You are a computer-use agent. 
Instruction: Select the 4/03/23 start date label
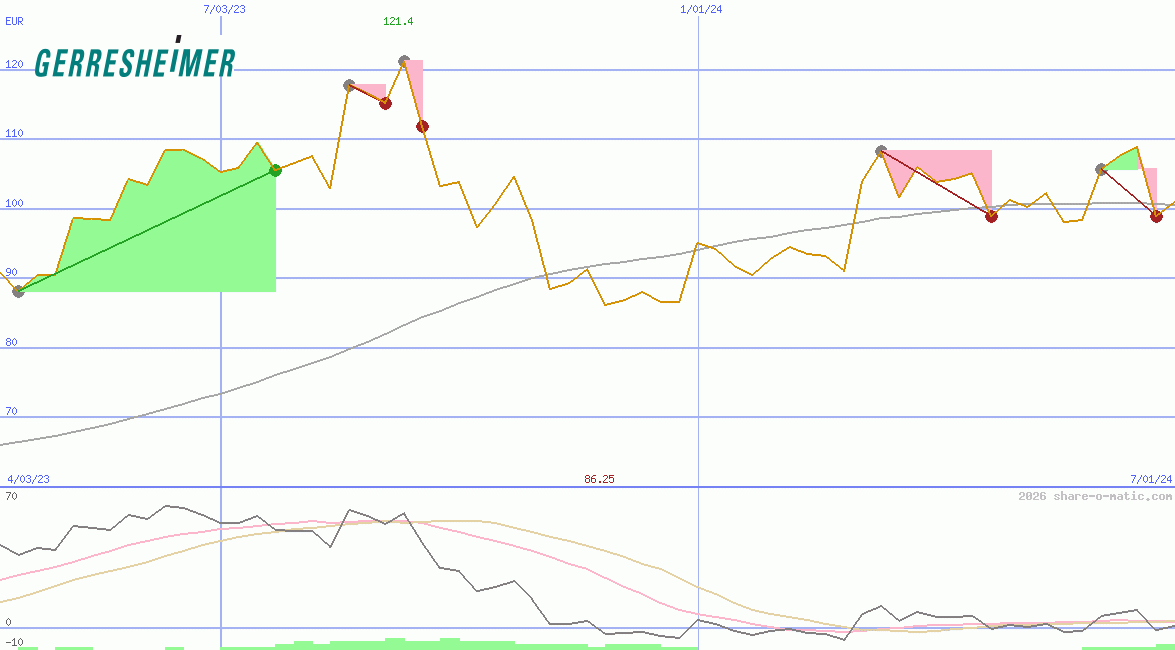coord(28,479)
